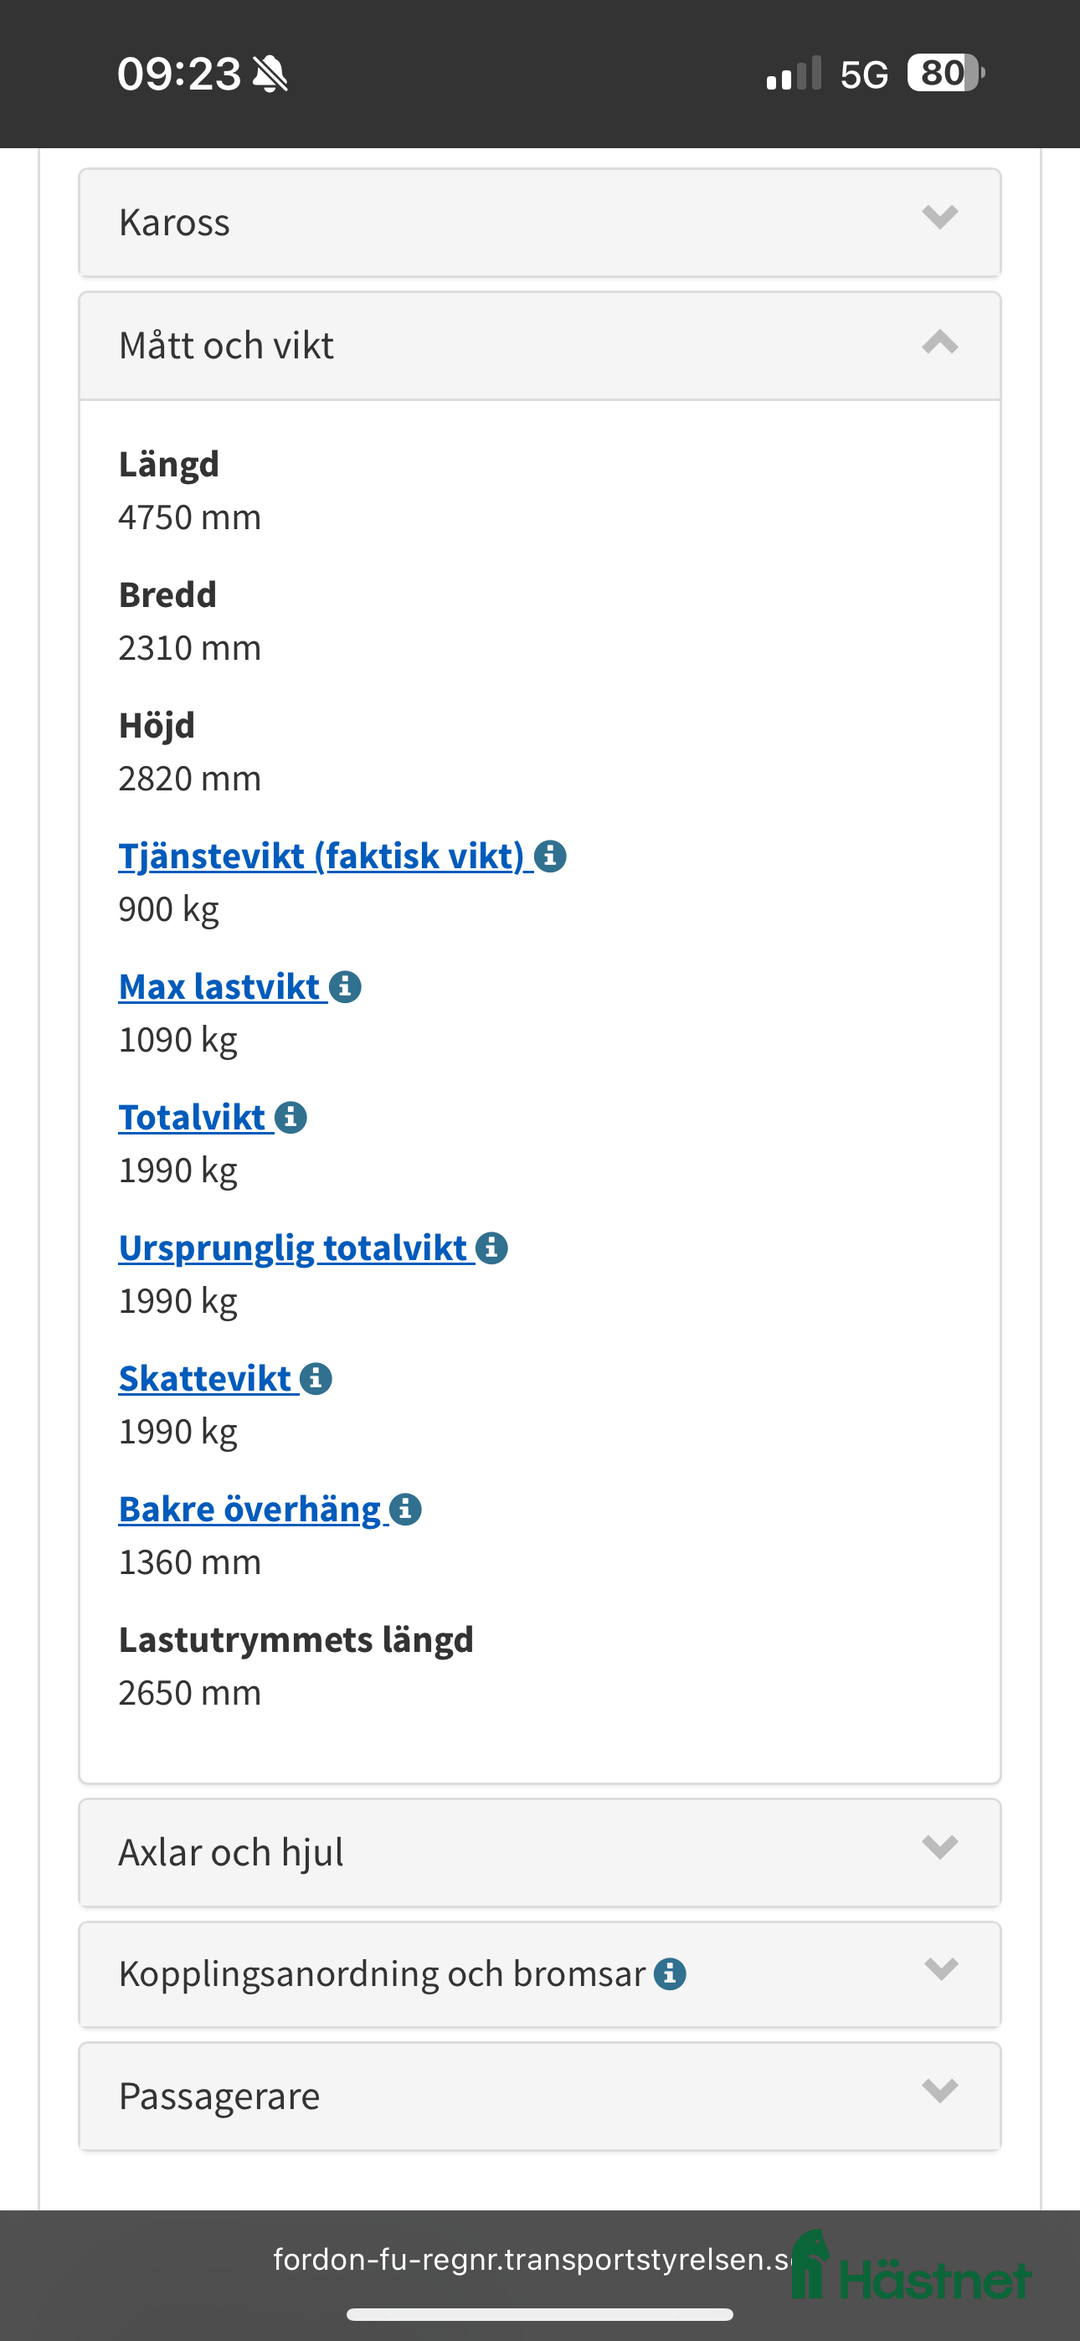Image resolution: width=1080 pixels, height=2341 pixels.
Task: Check the battery indicator showing 80
Action: (x=941, y=73)
